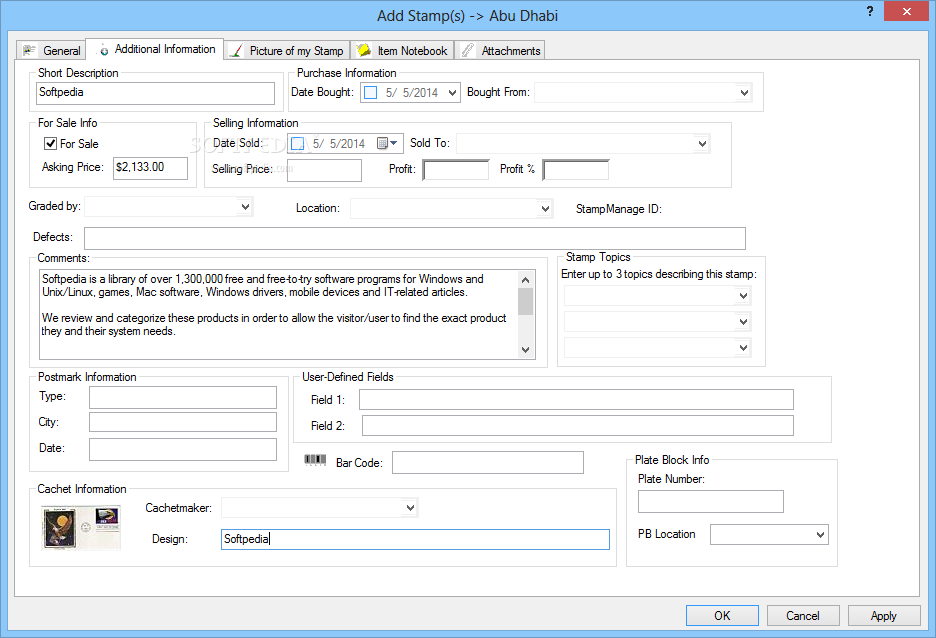Viewport: 936px width, 638px height.
Task: Click the Profit field
Action: 455,170
